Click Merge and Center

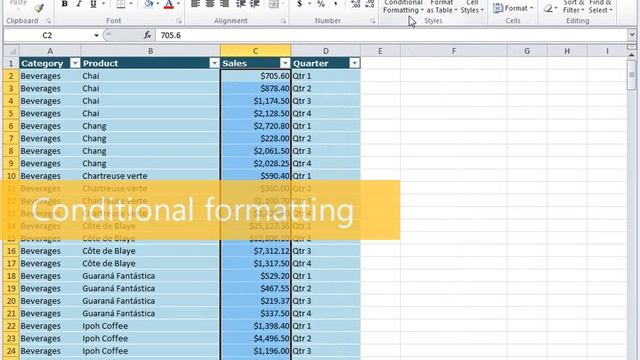(x=274, y=4)
